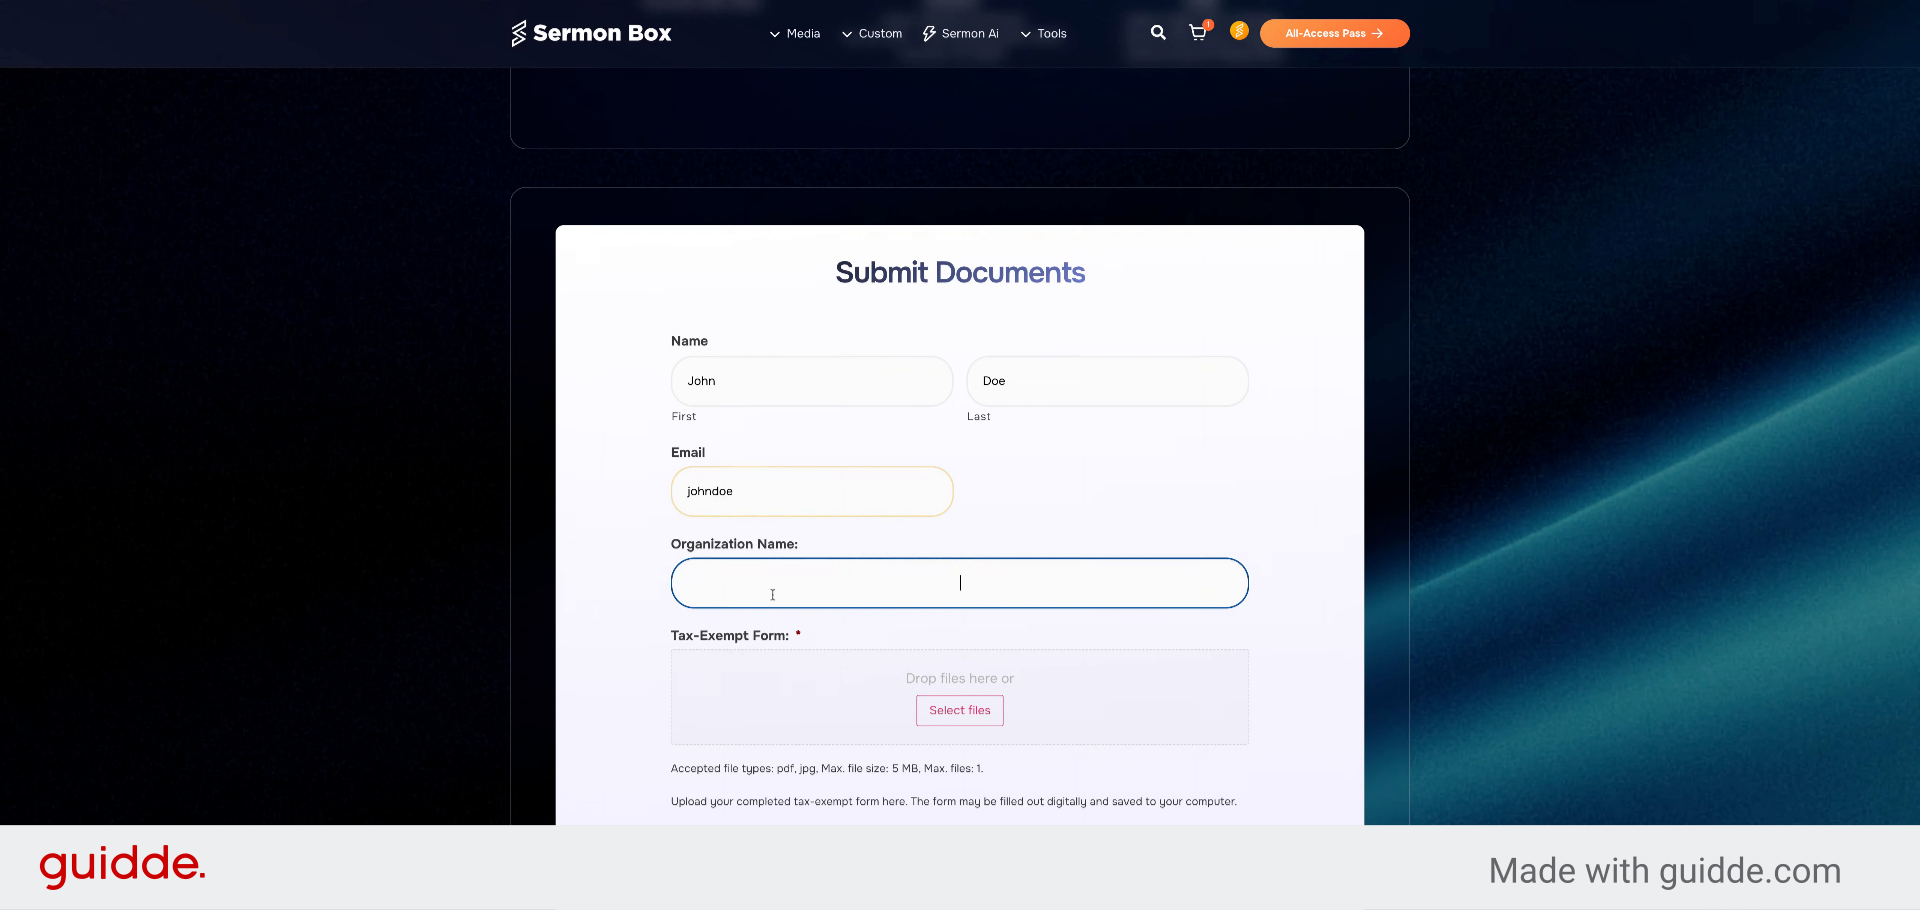1920x910 pixels.
Task: Select the Last name field containing Doe
Action: [x=1106, y=381]
